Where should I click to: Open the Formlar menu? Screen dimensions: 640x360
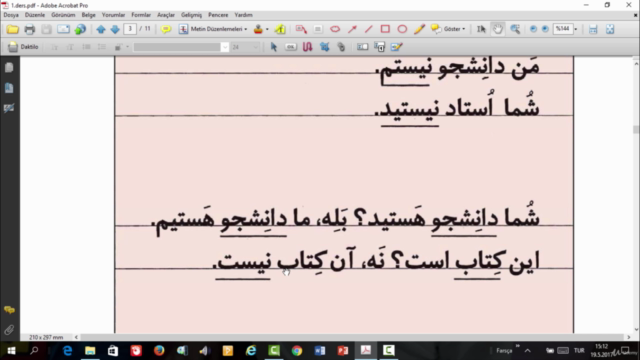coord(141,15)
